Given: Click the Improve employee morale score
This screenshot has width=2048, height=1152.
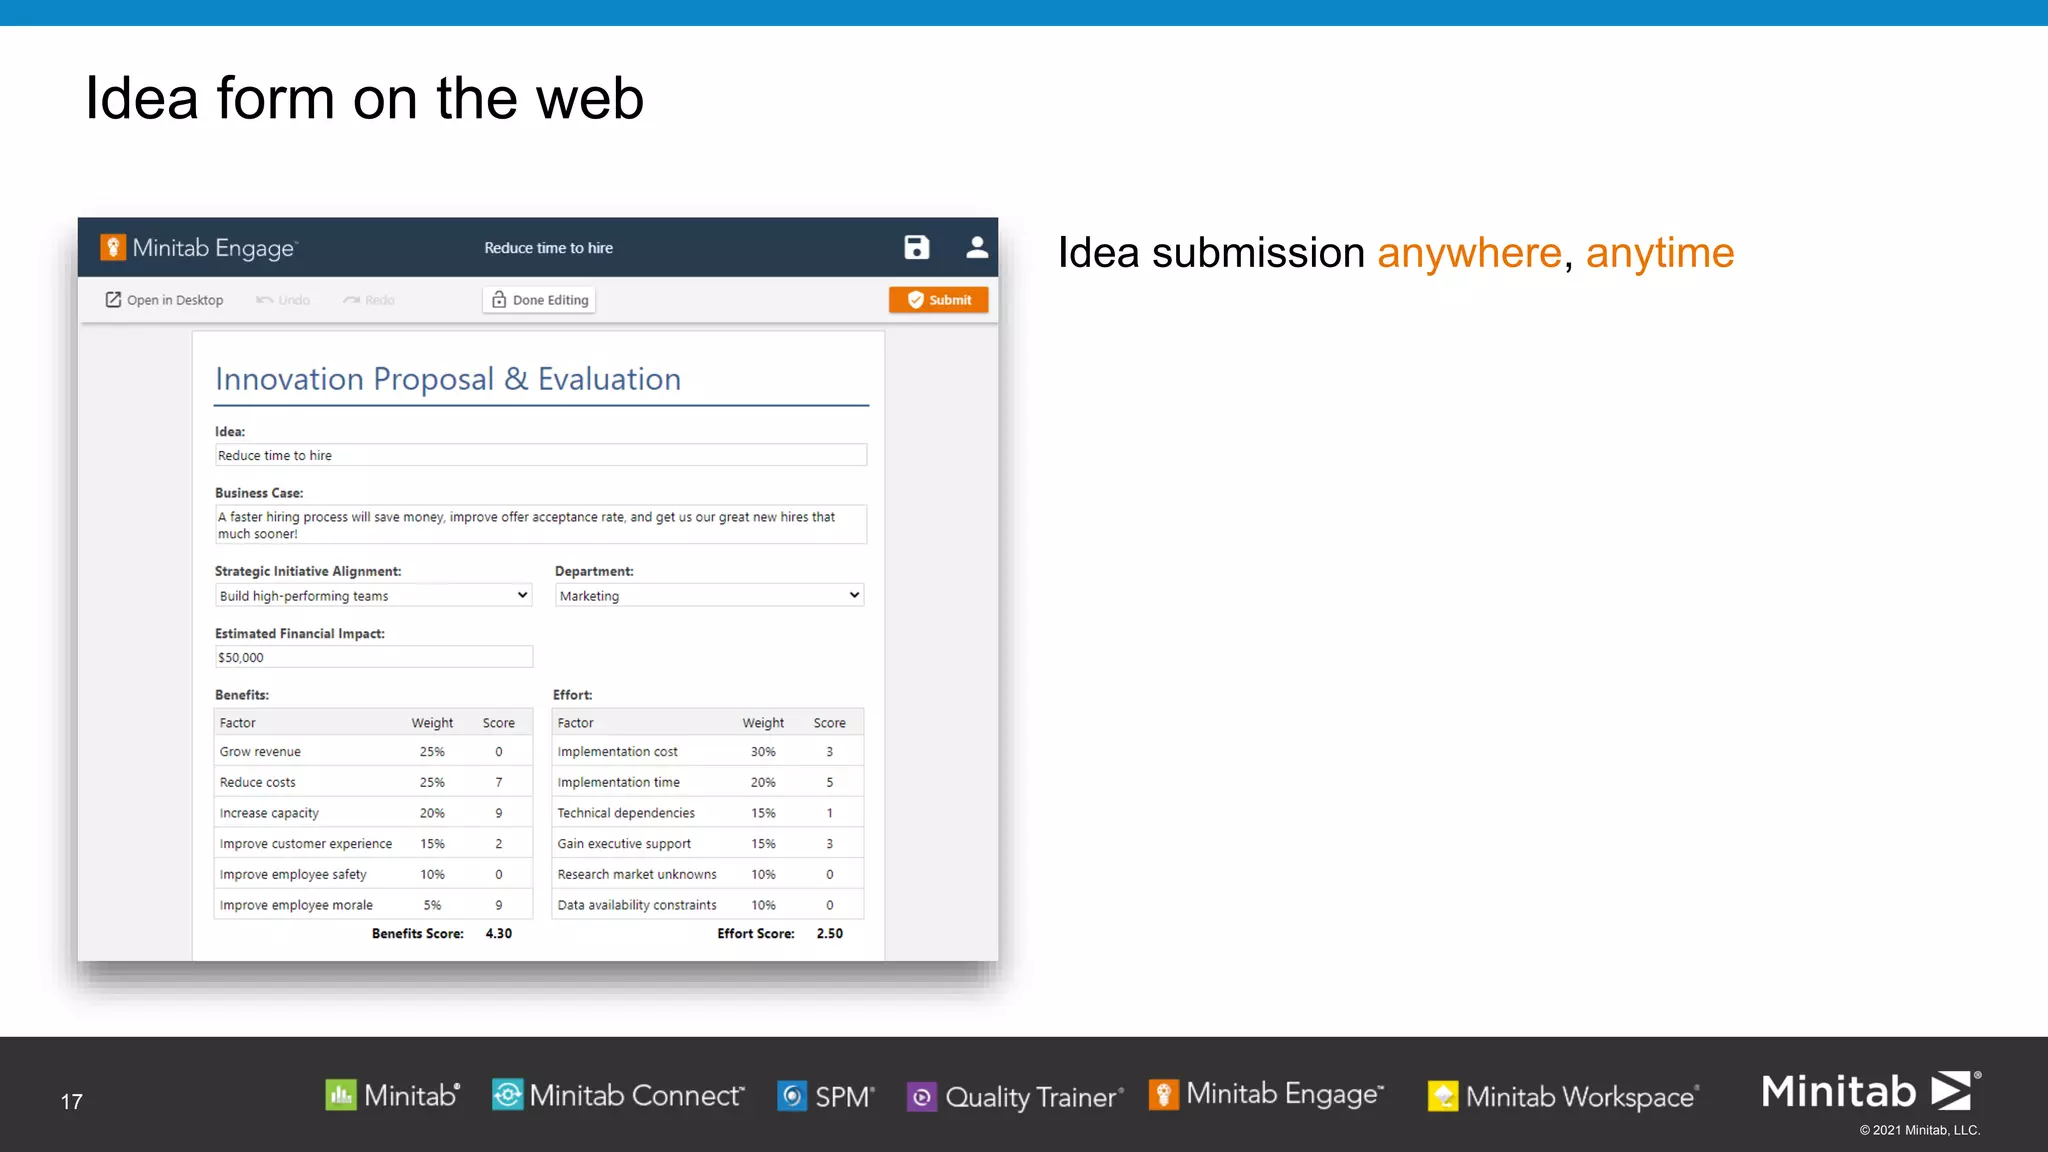Looking at the screenshot, I should [x=499, y=905].
